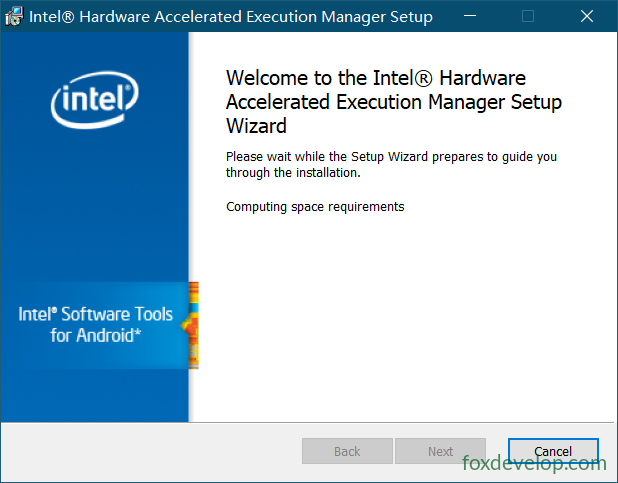Click the registered trademark symbol in heading

point(423,78)
